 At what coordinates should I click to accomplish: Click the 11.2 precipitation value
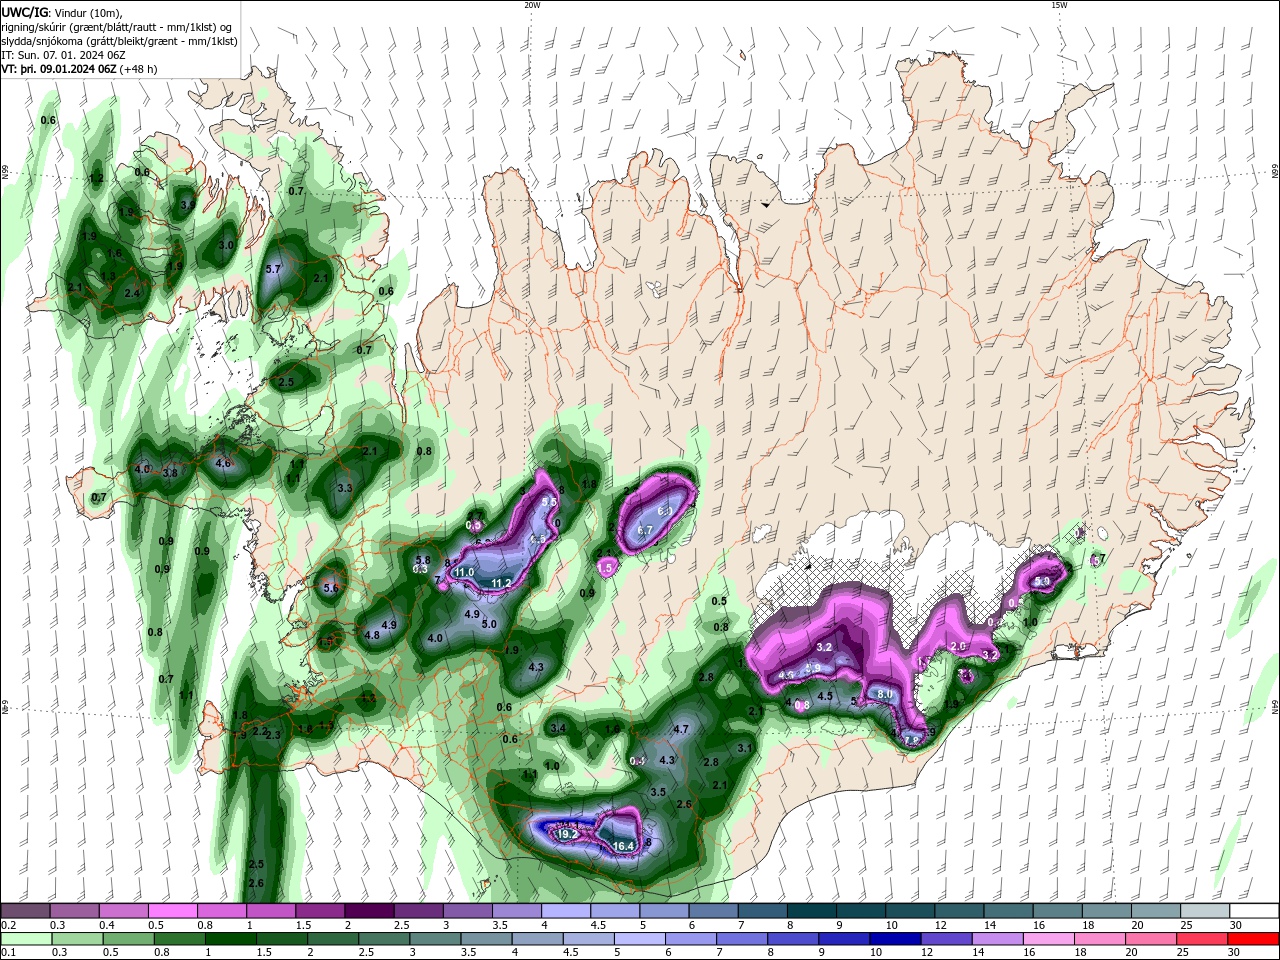[x=502, y=582]
